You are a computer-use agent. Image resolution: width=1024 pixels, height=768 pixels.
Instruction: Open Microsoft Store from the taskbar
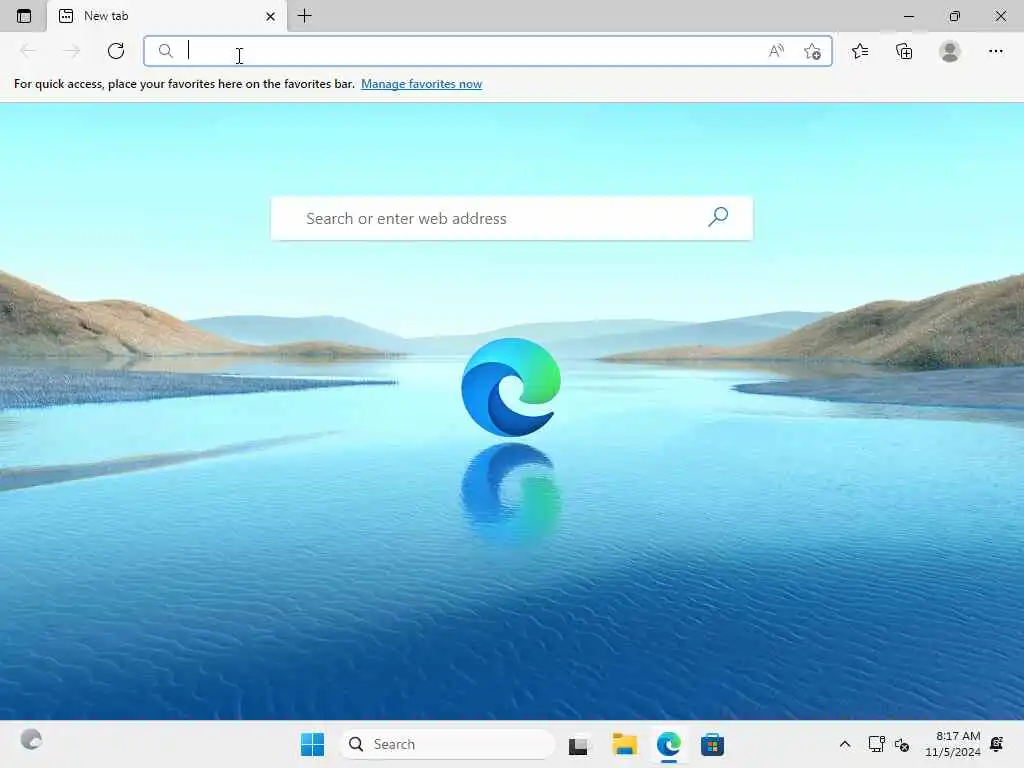pos(712,744)
